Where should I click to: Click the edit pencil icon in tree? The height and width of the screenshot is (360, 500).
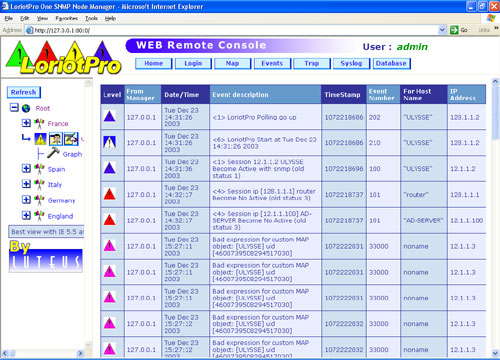pos(71,139)
